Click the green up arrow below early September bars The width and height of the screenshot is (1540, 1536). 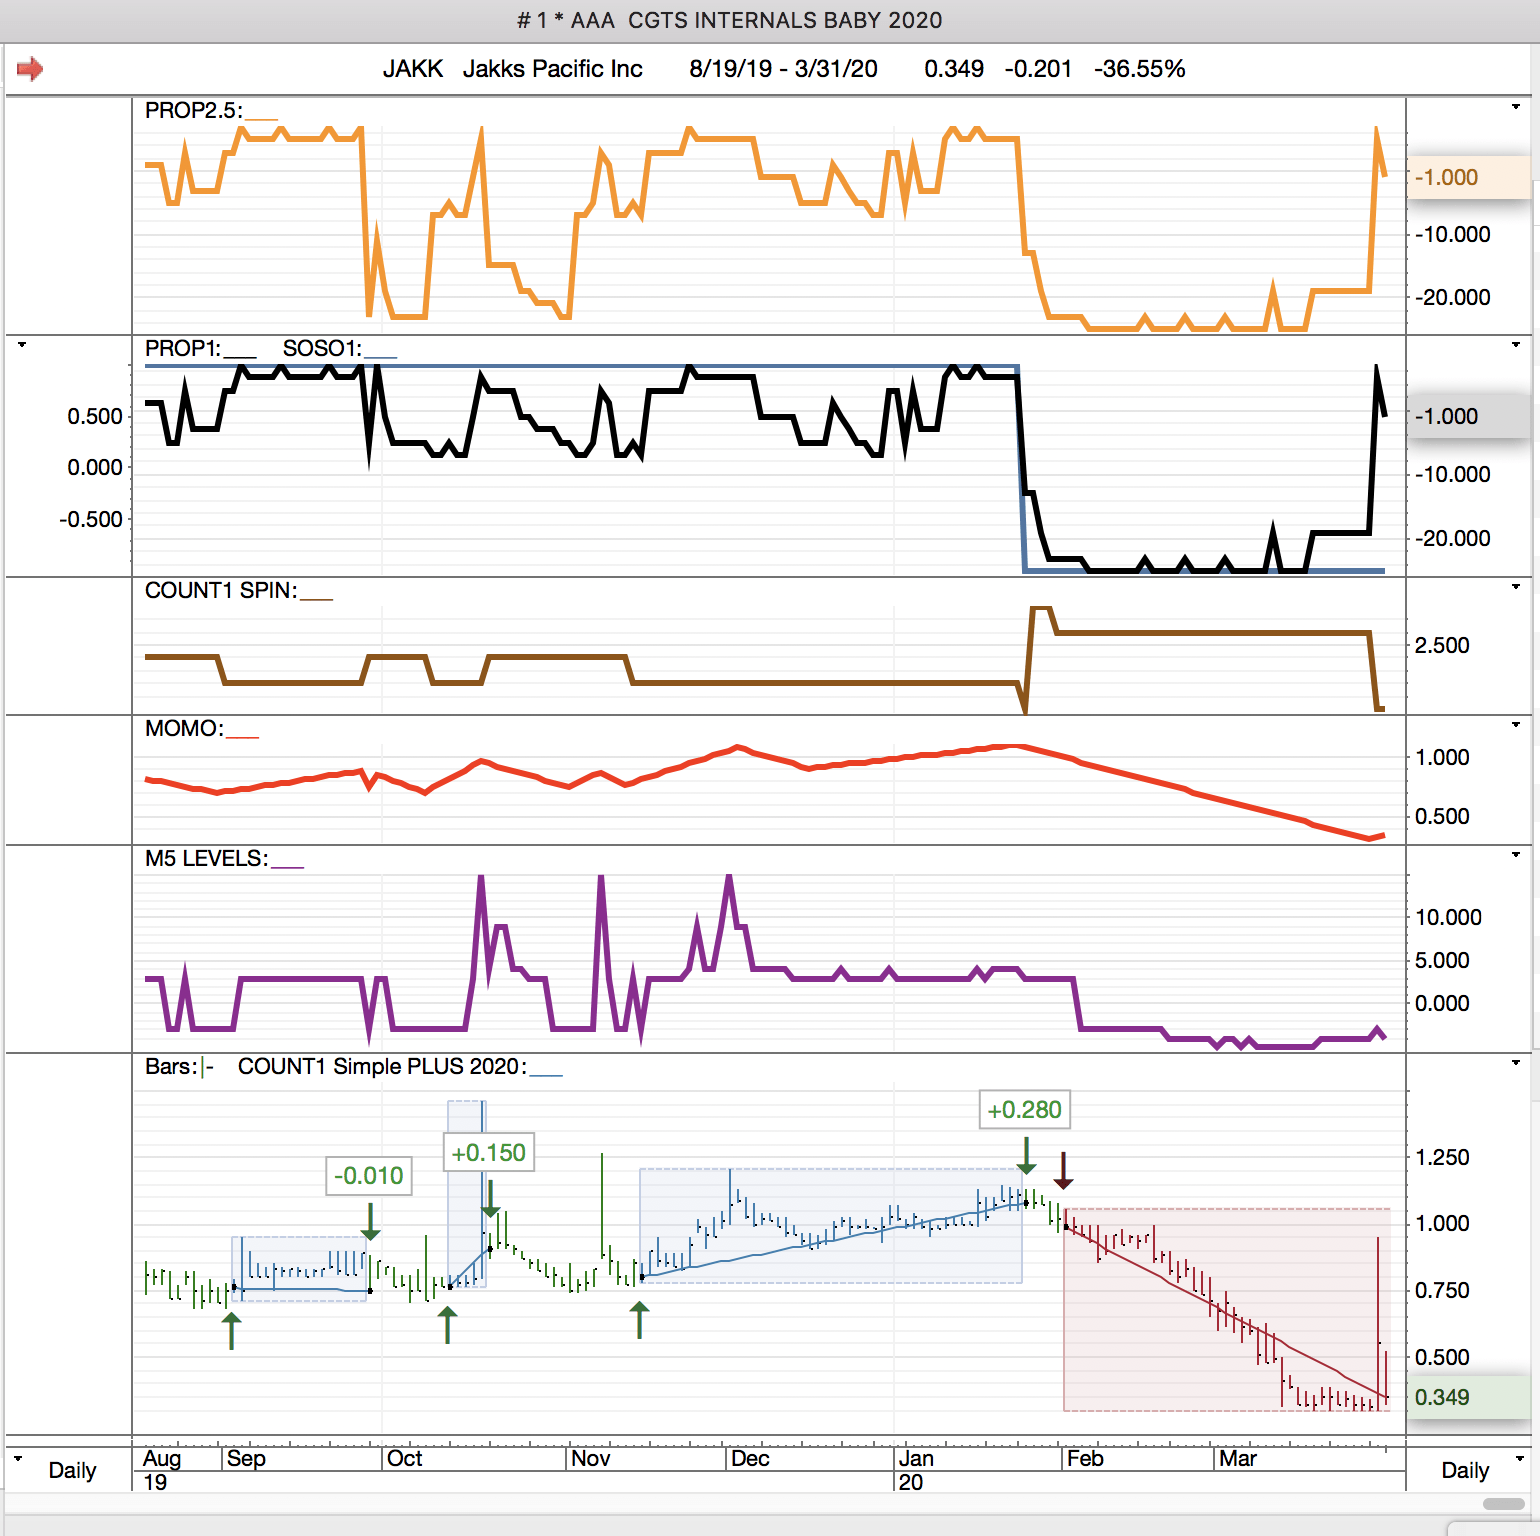(232, 1331)
